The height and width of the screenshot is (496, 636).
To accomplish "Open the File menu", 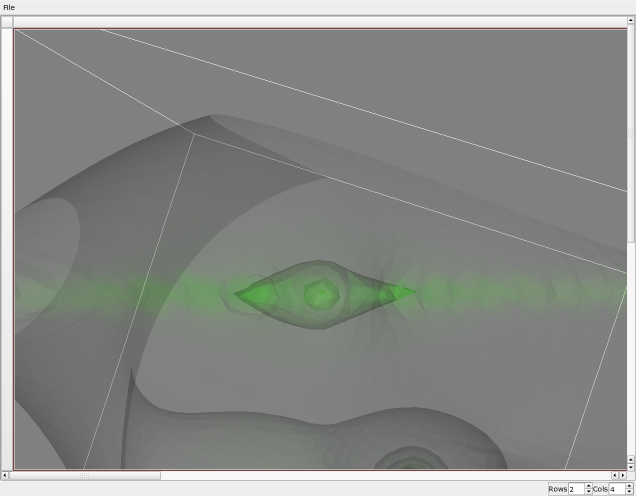I will pos(9,7).
